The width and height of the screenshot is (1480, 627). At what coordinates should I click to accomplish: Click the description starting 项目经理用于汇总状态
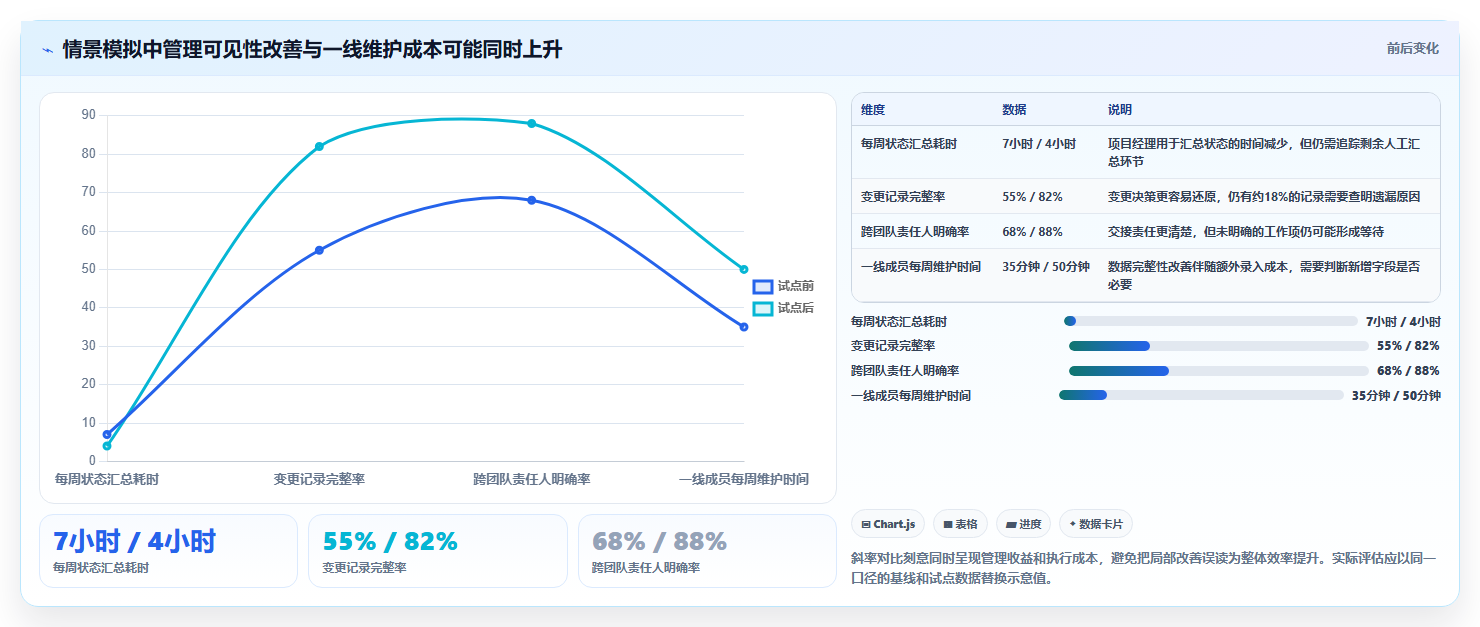coord(1264,152)
